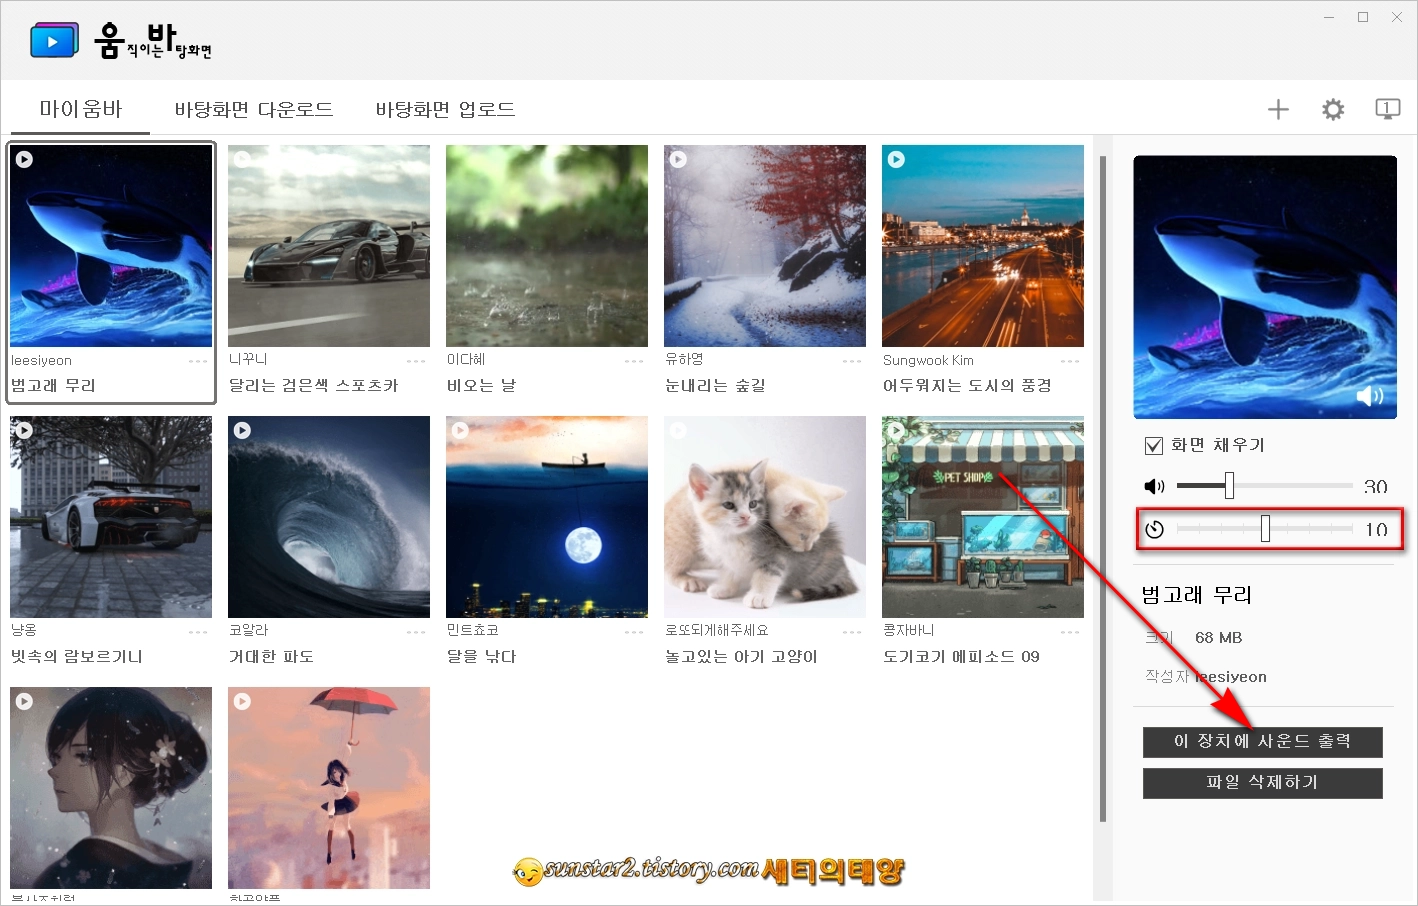This screenshot has width=1418, height=906.
Task: Play the 거대한 파도 preview icon
Action: pos(243,430)
